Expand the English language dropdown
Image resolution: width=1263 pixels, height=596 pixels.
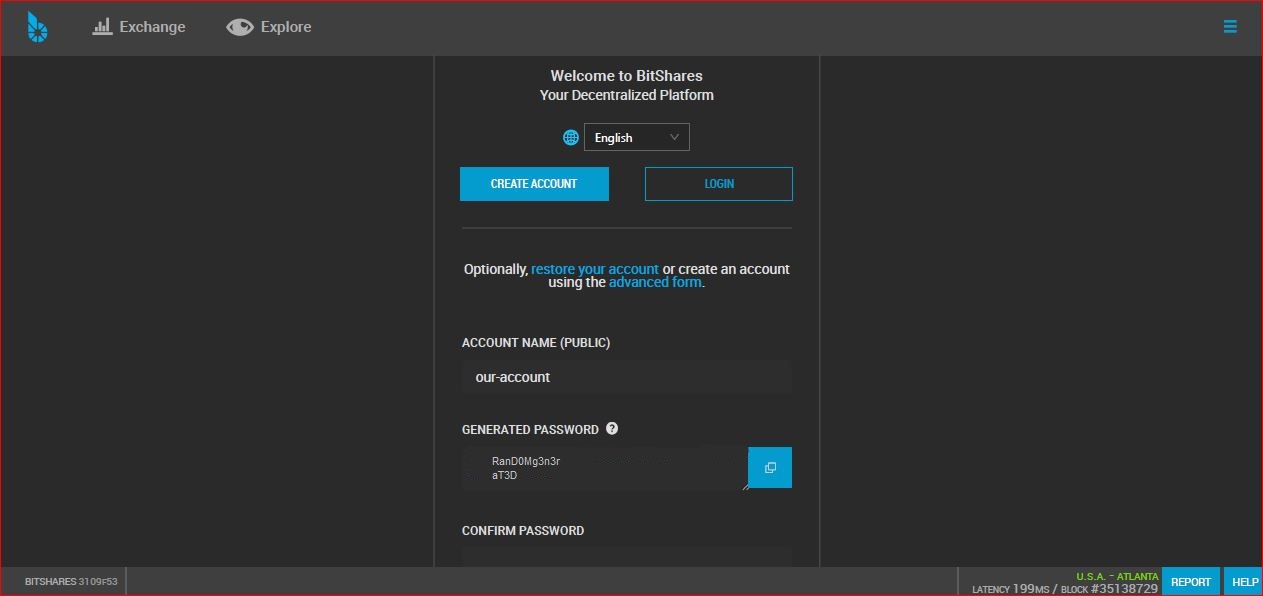coord(637,137)
